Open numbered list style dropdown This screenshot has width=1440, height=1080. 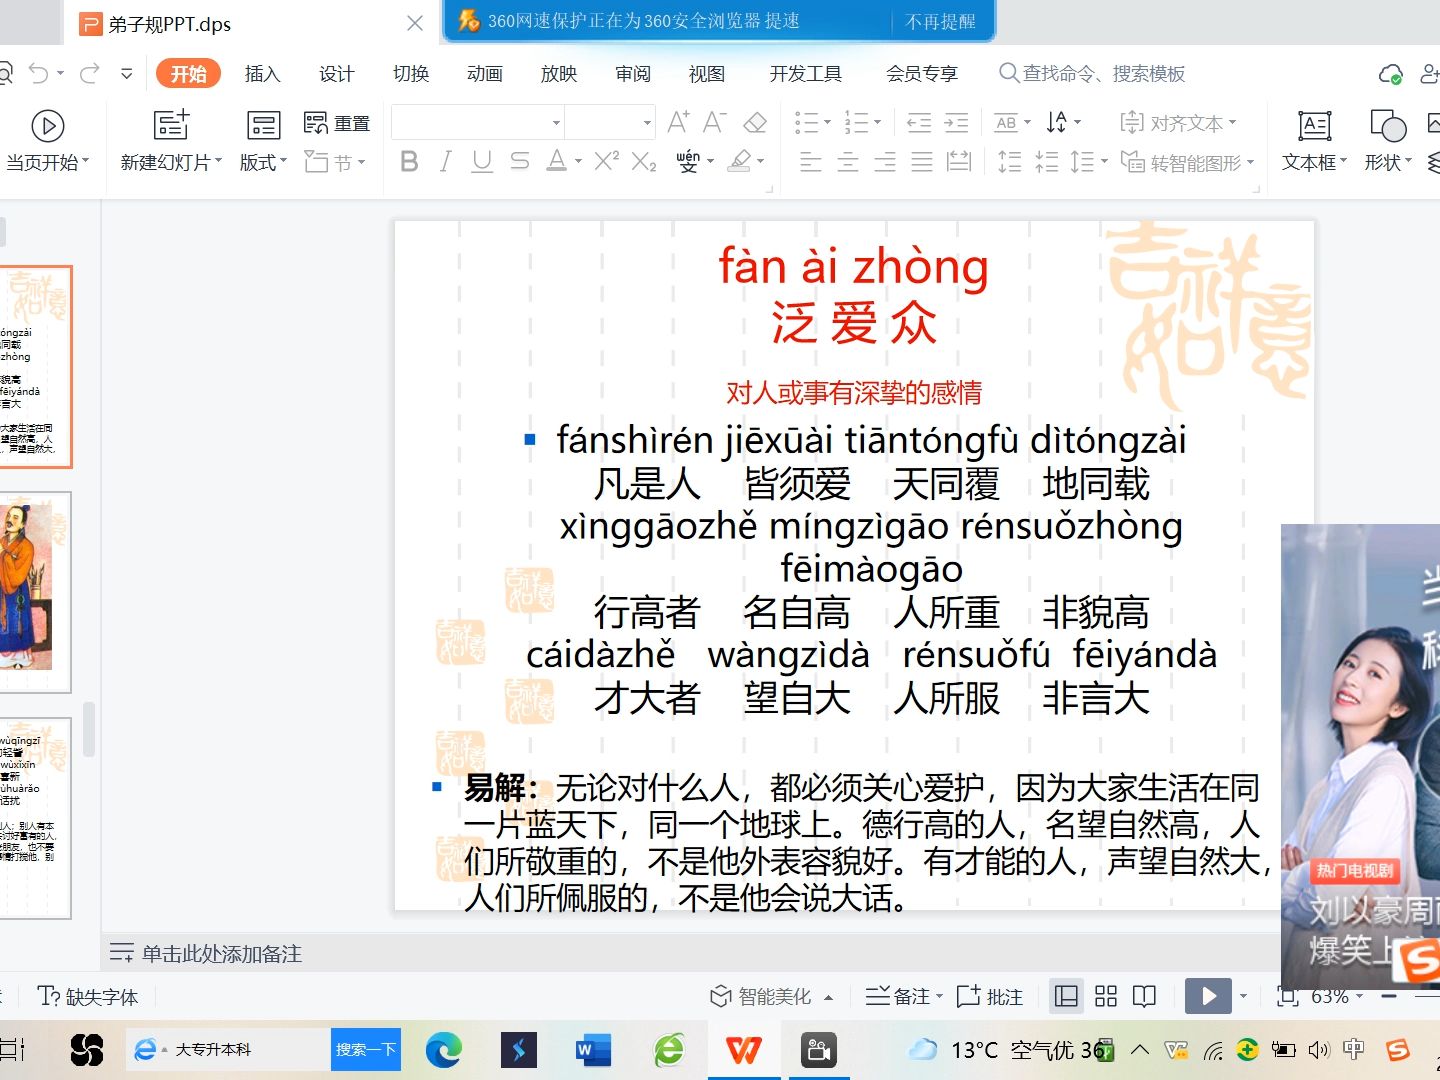[x=877, y=123]
